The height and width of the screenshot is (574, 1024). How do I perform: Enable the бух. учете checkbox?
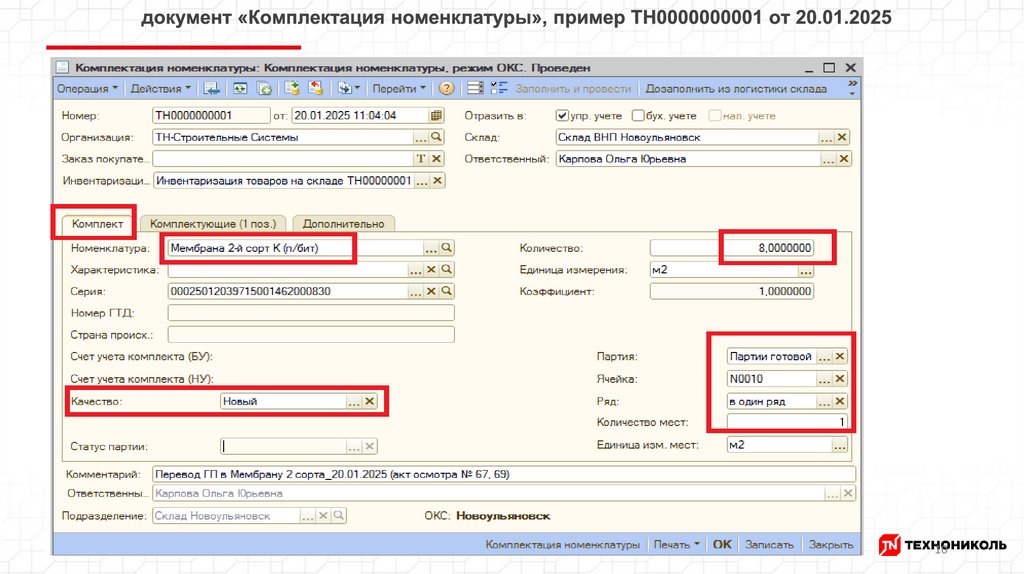[x=638, y=116]
